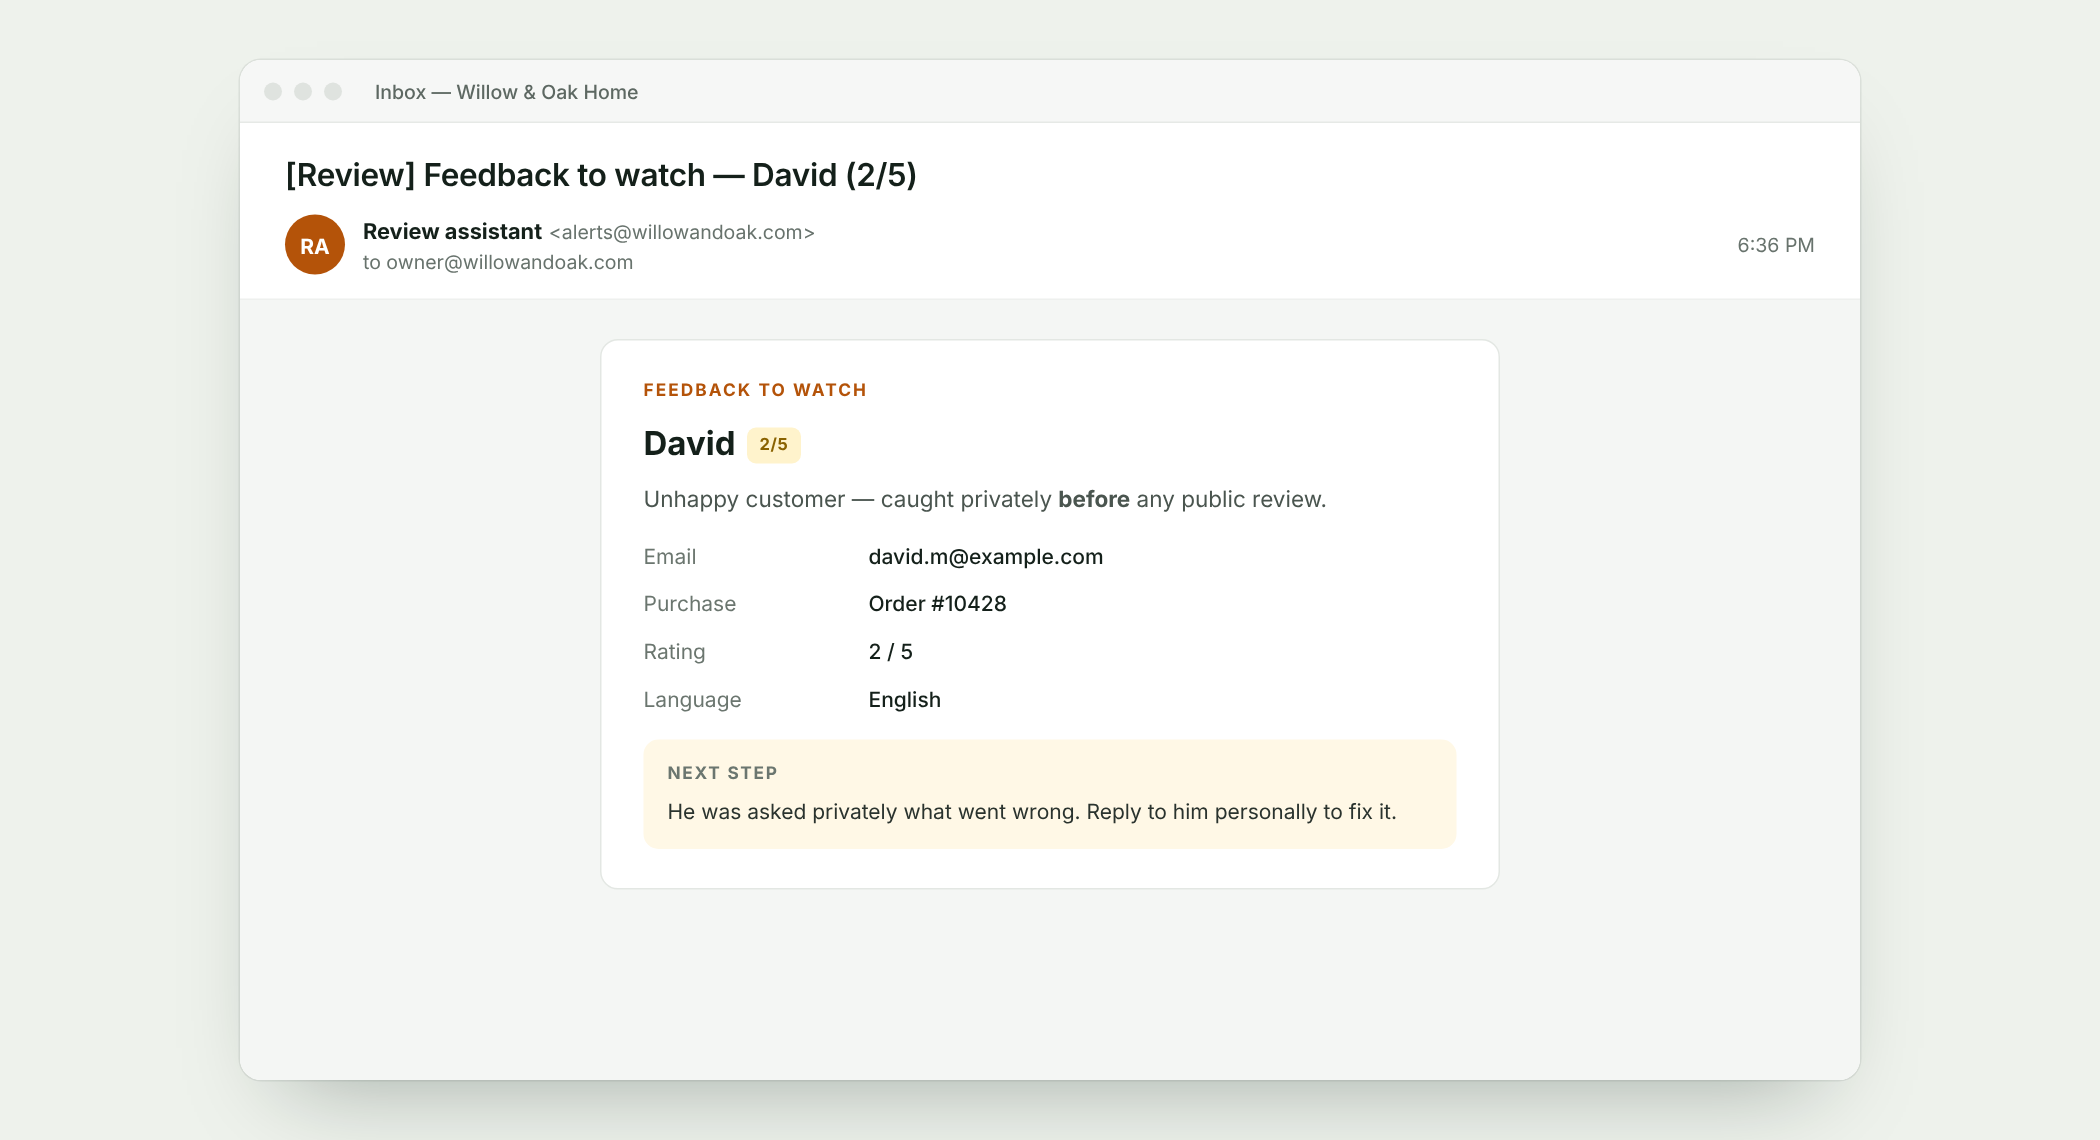
Task: Click the RA sender avatar
Action: [x=315, y=245]
